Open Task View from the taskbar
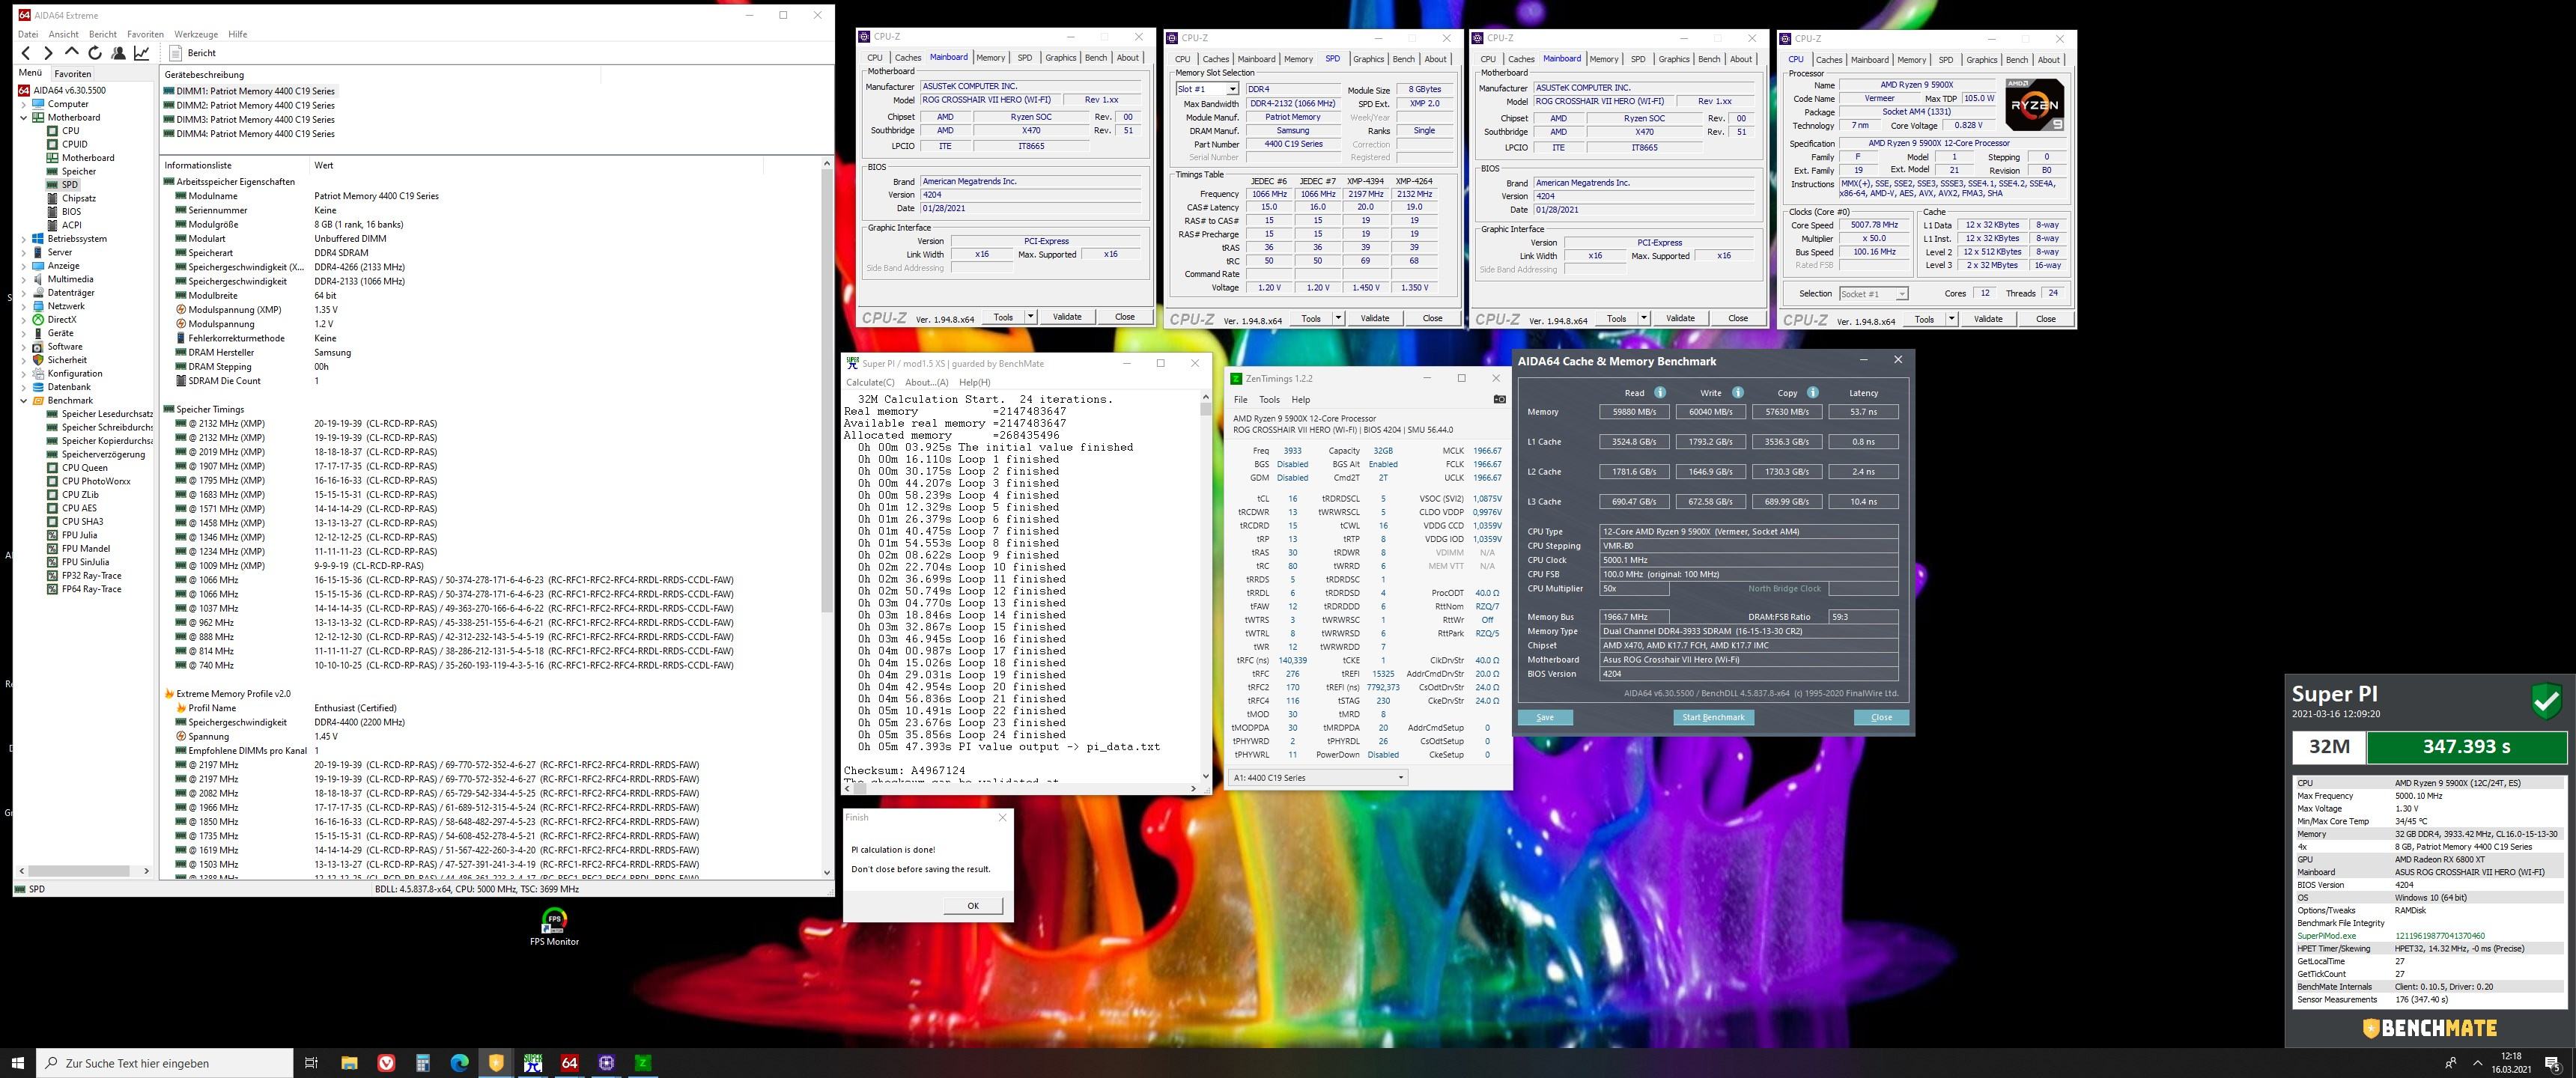 coord(311,1063)
